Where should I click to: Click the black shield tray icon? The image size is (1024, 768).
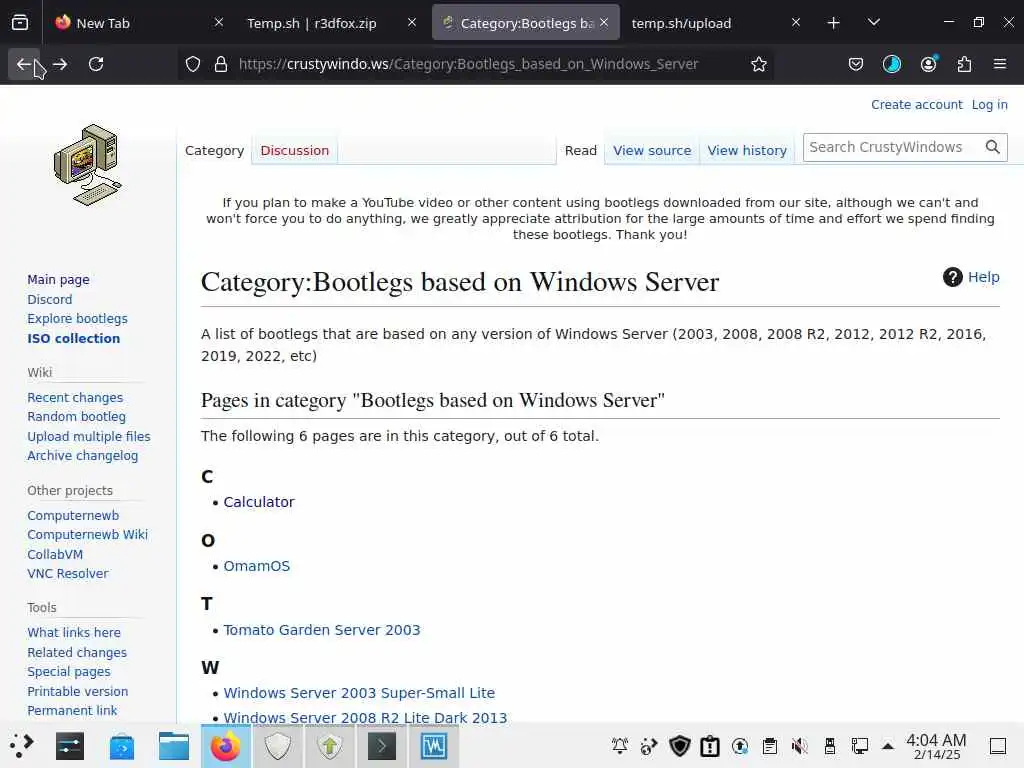click(680, 746)
